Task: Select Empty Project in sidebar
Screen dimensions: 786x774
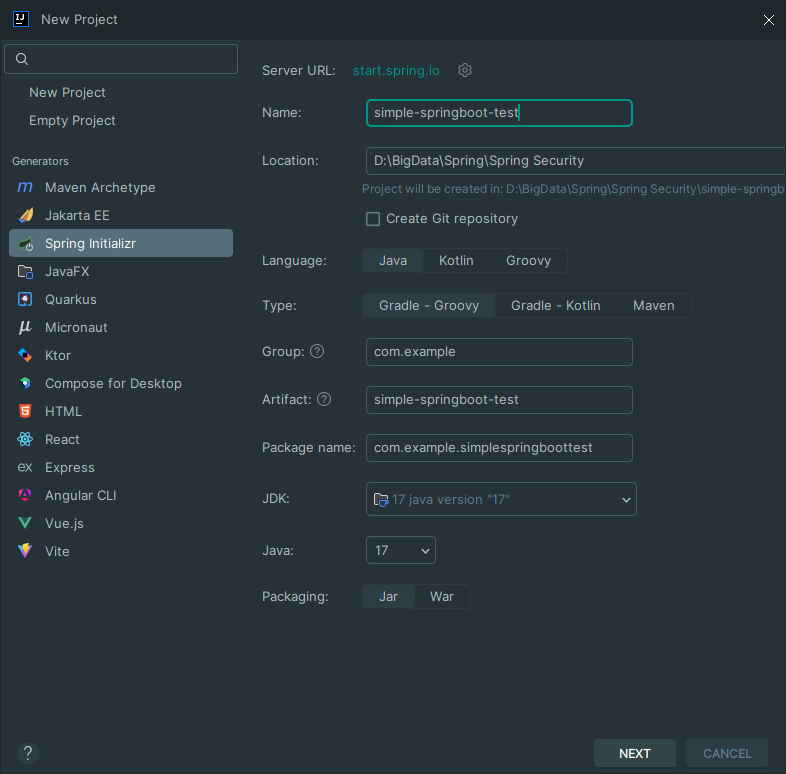Action: point(72,121)
